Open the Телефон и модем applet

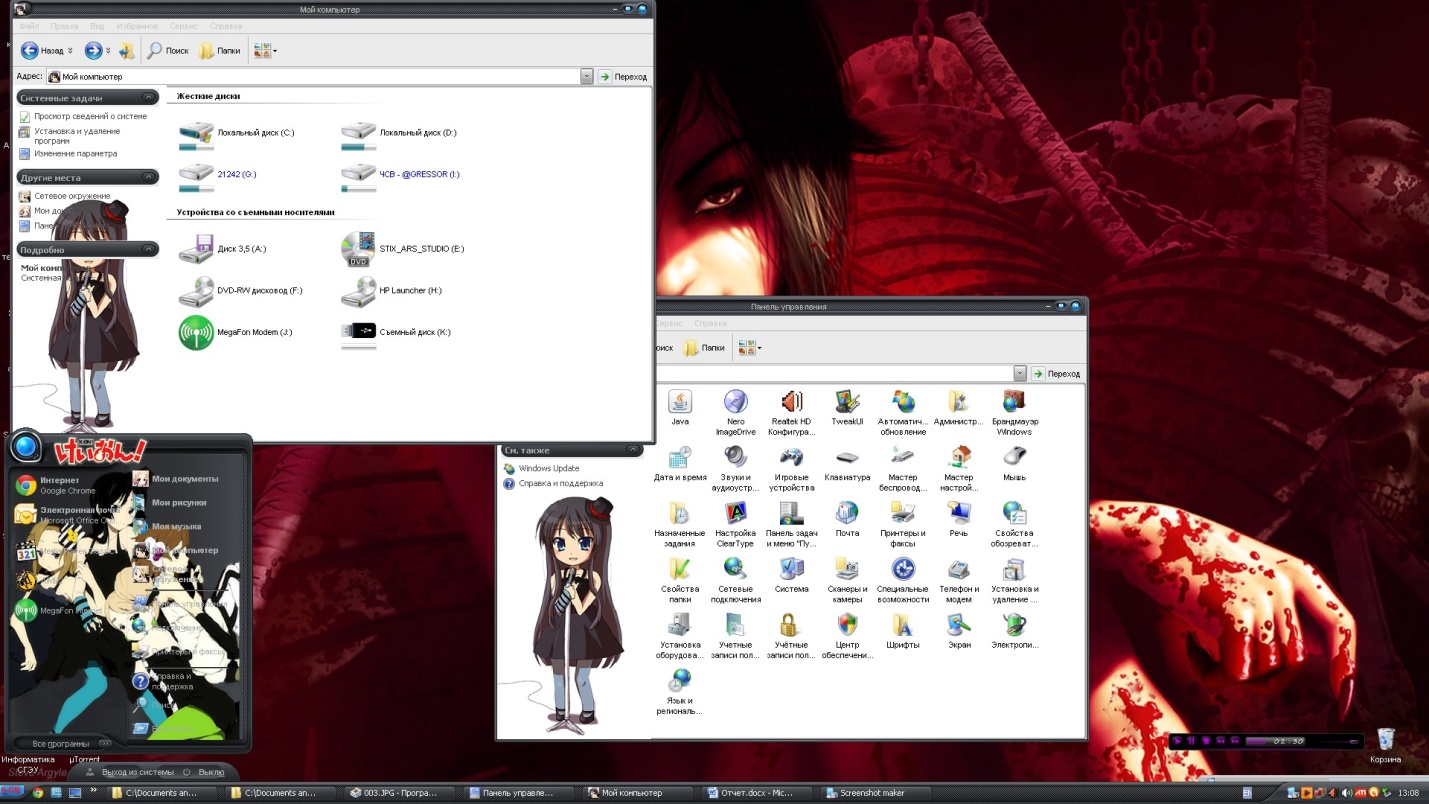coord(959,581)
